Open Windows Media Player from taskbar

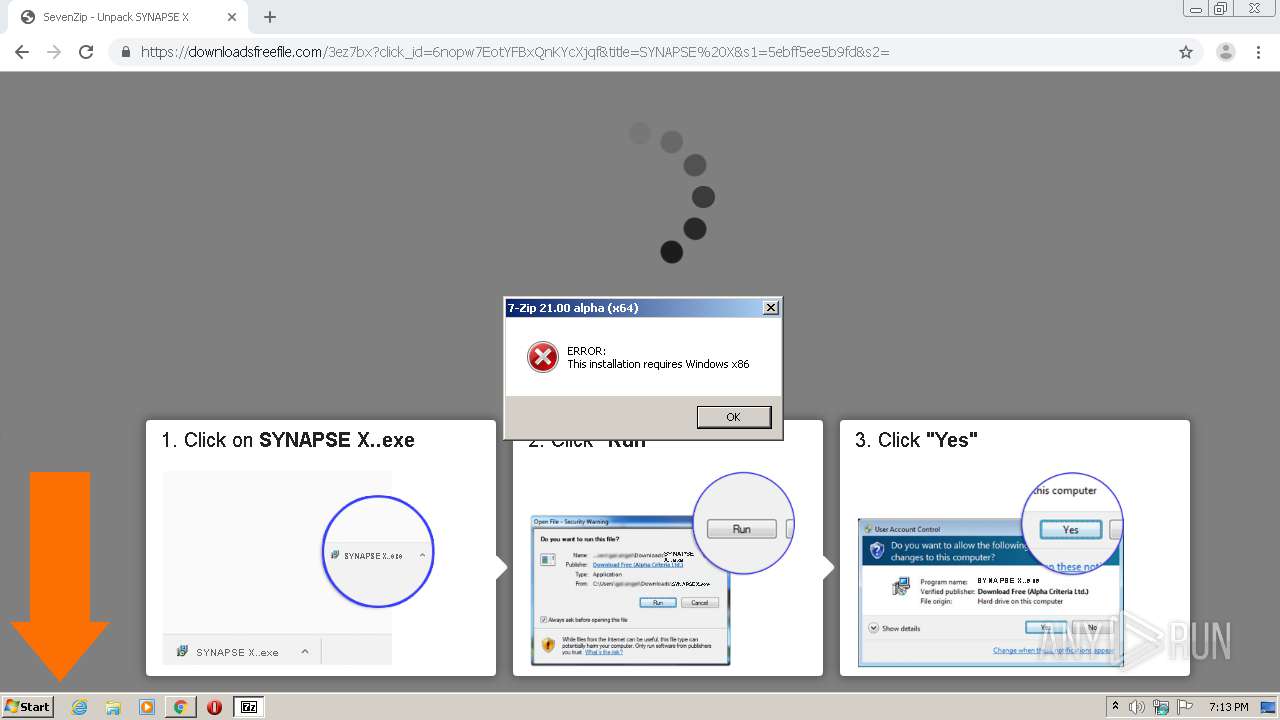(147, 707)
